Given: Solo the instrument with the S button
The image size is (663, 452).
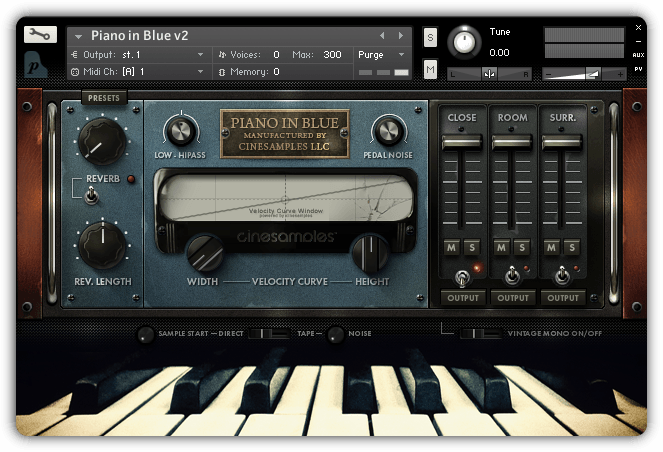Looking at the screenshot, I should (430, 37).
